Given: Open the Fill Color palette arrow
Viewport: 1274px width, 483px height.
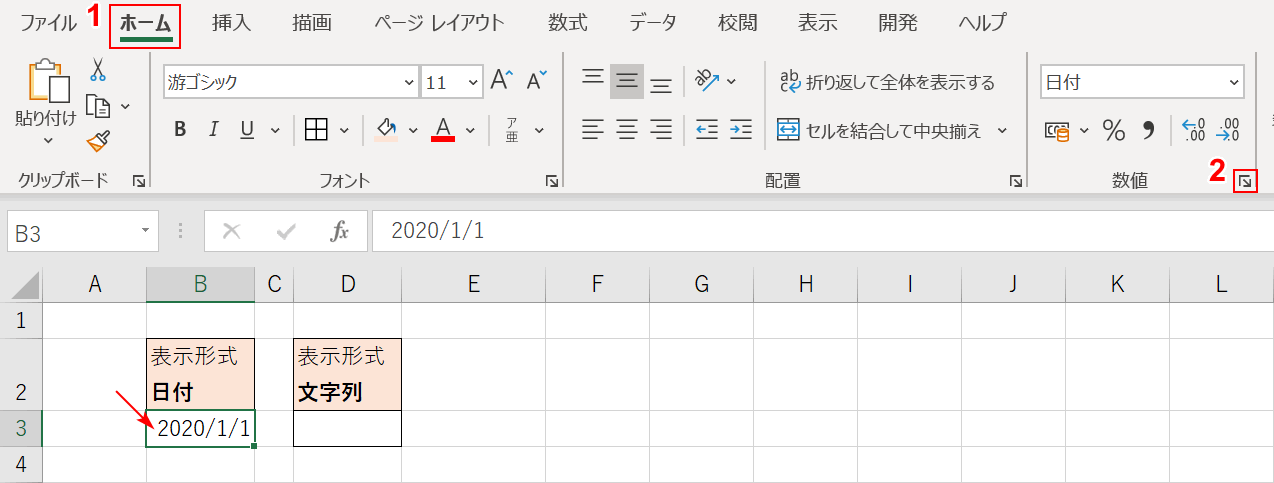Looking at the screenshot, I should pos(415,129).
